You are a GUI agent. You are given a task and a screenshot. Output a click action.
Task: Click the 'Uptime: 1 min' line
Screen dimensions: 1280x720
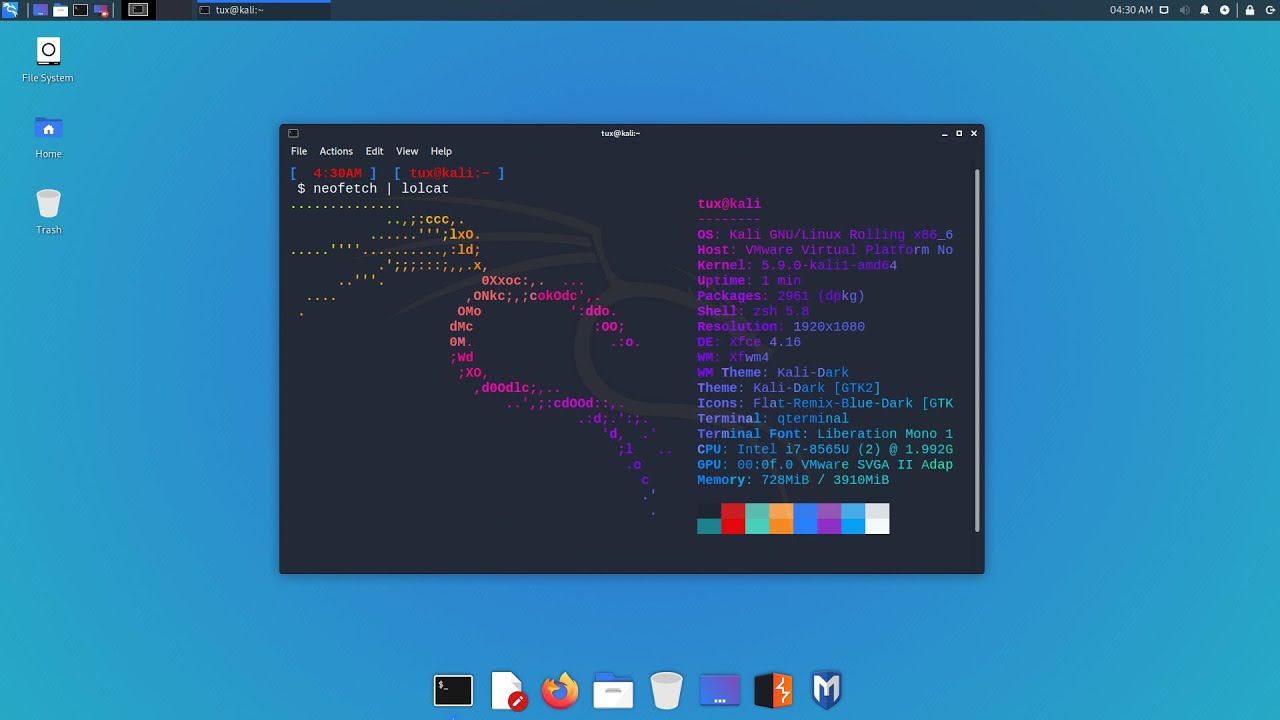pos(749,281)
